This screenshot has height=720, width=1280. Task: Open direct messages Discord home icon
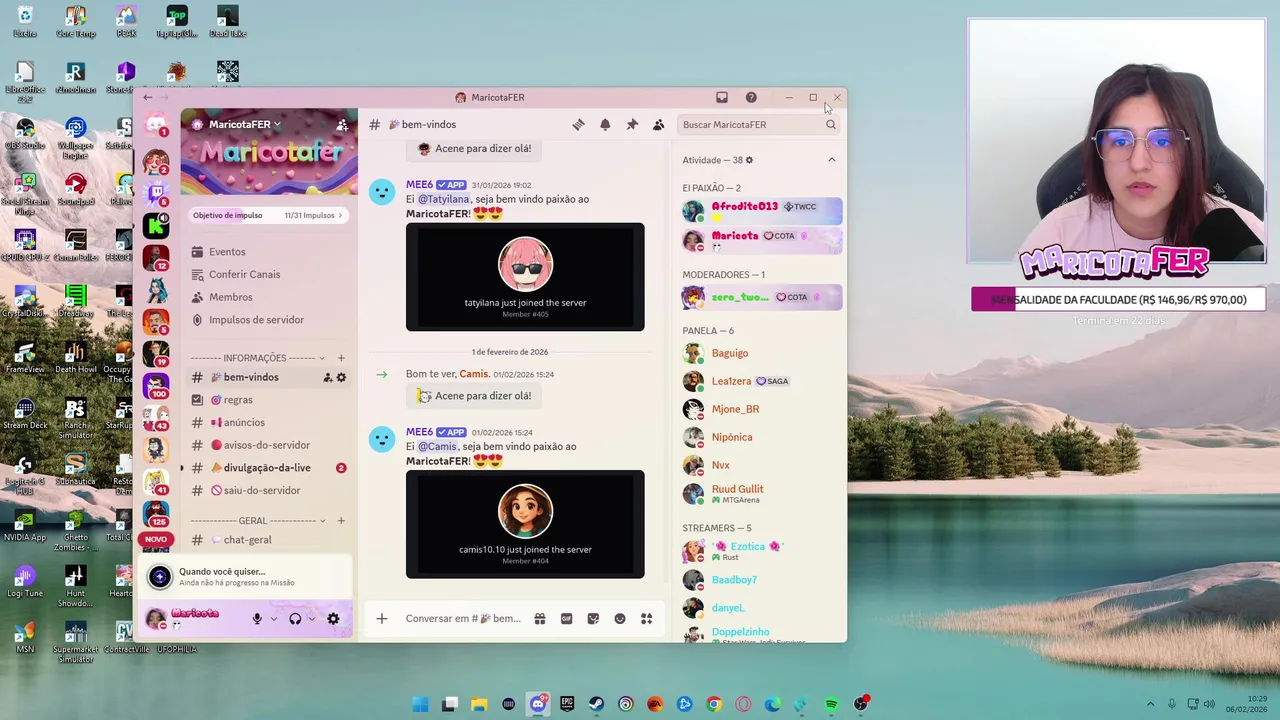point(156,125)
